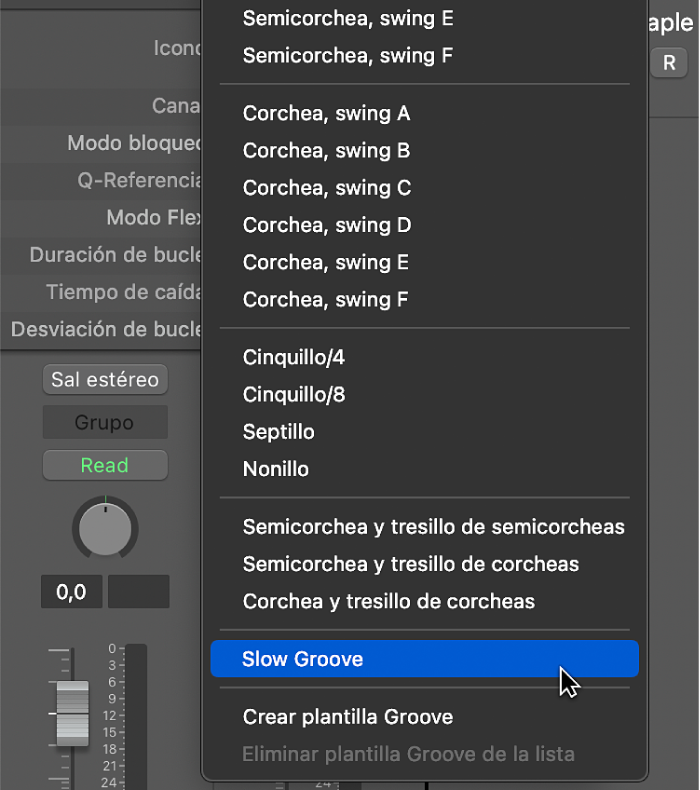Pick Corchea, swing D from list
Screen dimensions: 700x790
point(327,225)
